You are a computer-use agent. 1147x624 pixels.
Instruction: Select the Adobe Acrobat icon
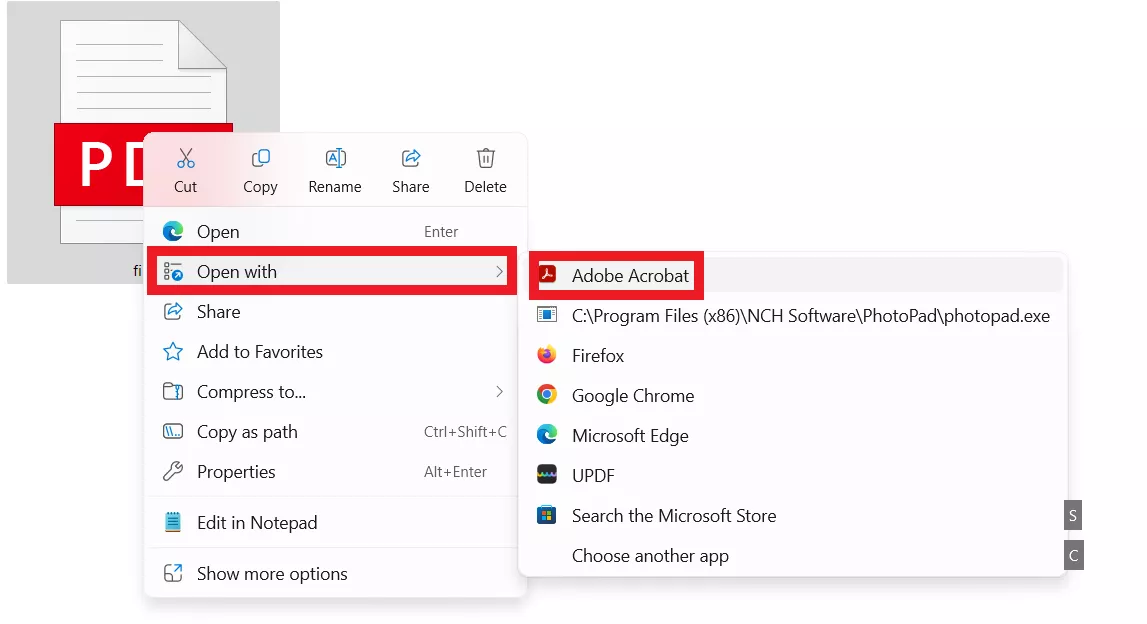click(x=547, y=275)
